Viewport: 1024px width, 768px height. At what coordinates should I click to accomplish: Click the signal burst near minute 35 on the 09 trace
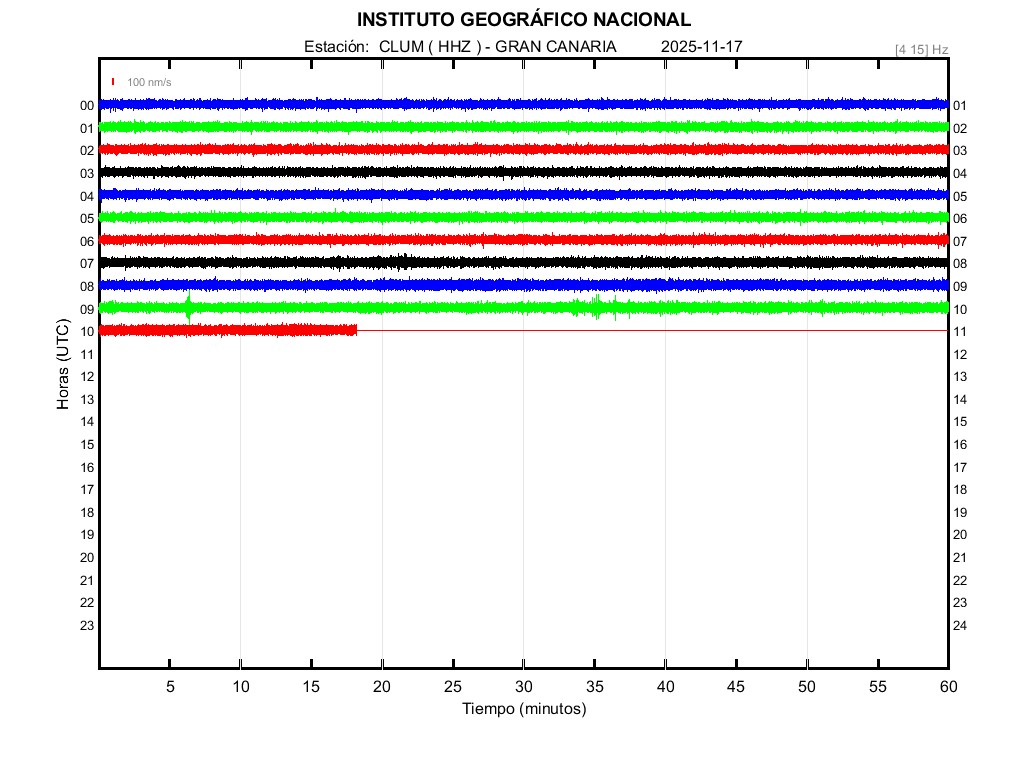597,307
